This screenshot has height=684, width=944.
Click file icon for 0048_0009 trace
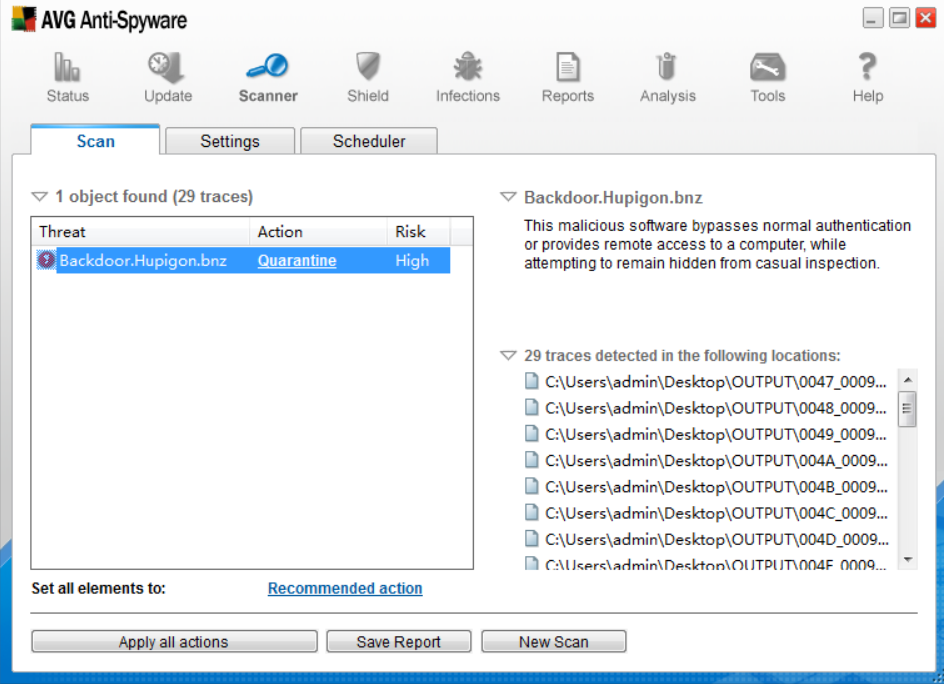pos(532,408)
